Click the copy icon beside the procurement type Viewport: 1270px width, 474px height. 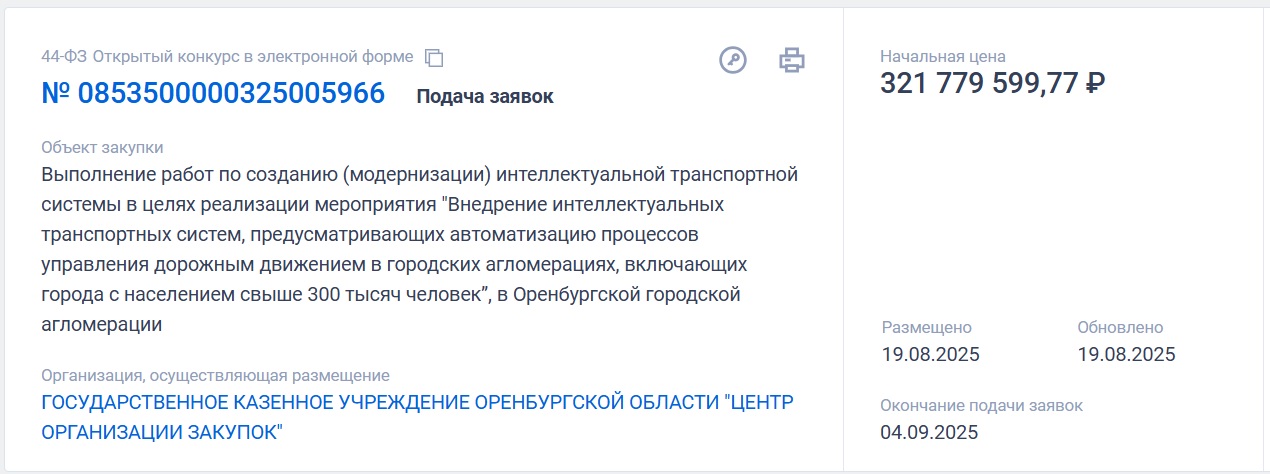434,58
